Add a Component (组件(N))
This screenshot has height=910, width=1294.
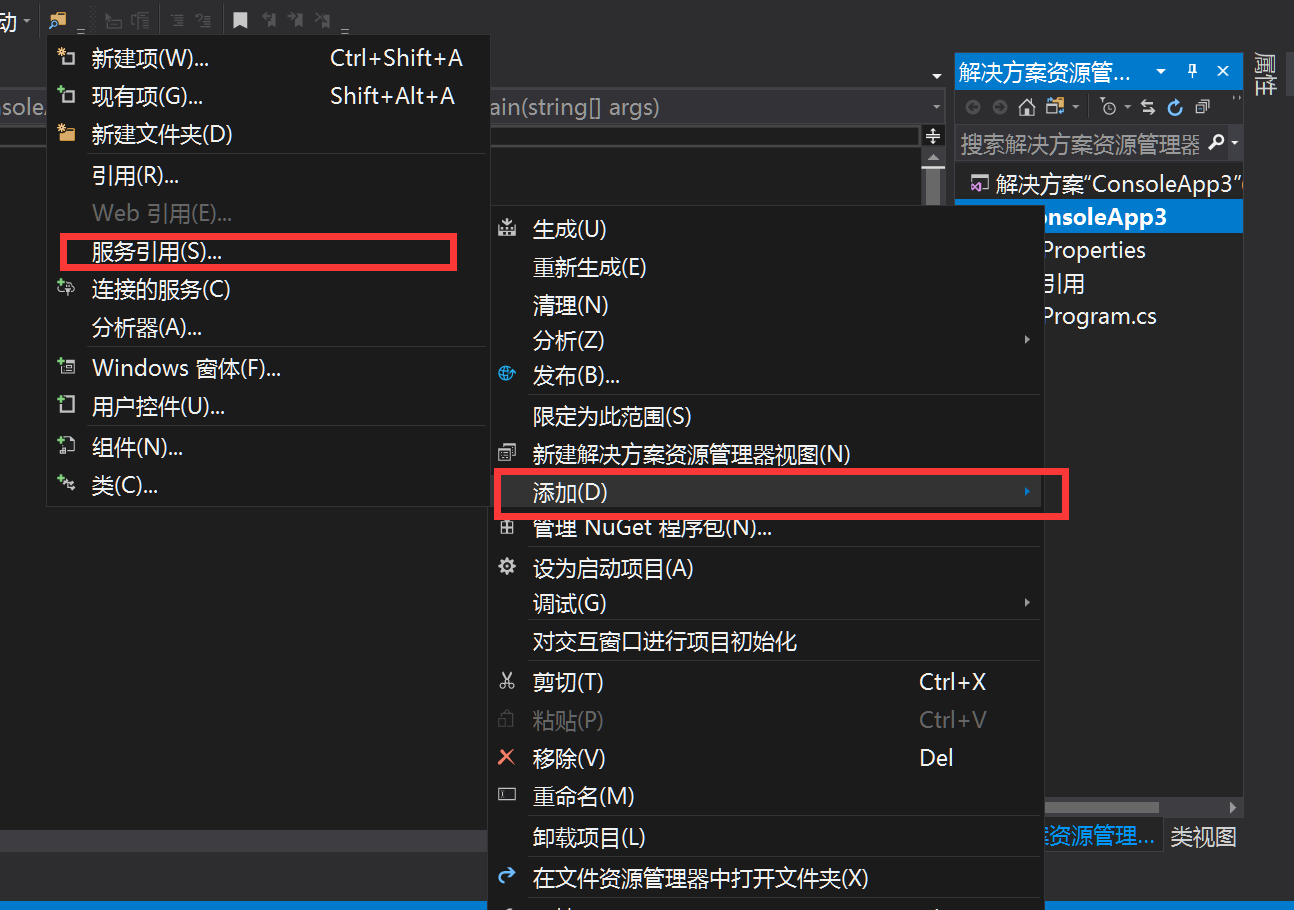tap(268, 448)
